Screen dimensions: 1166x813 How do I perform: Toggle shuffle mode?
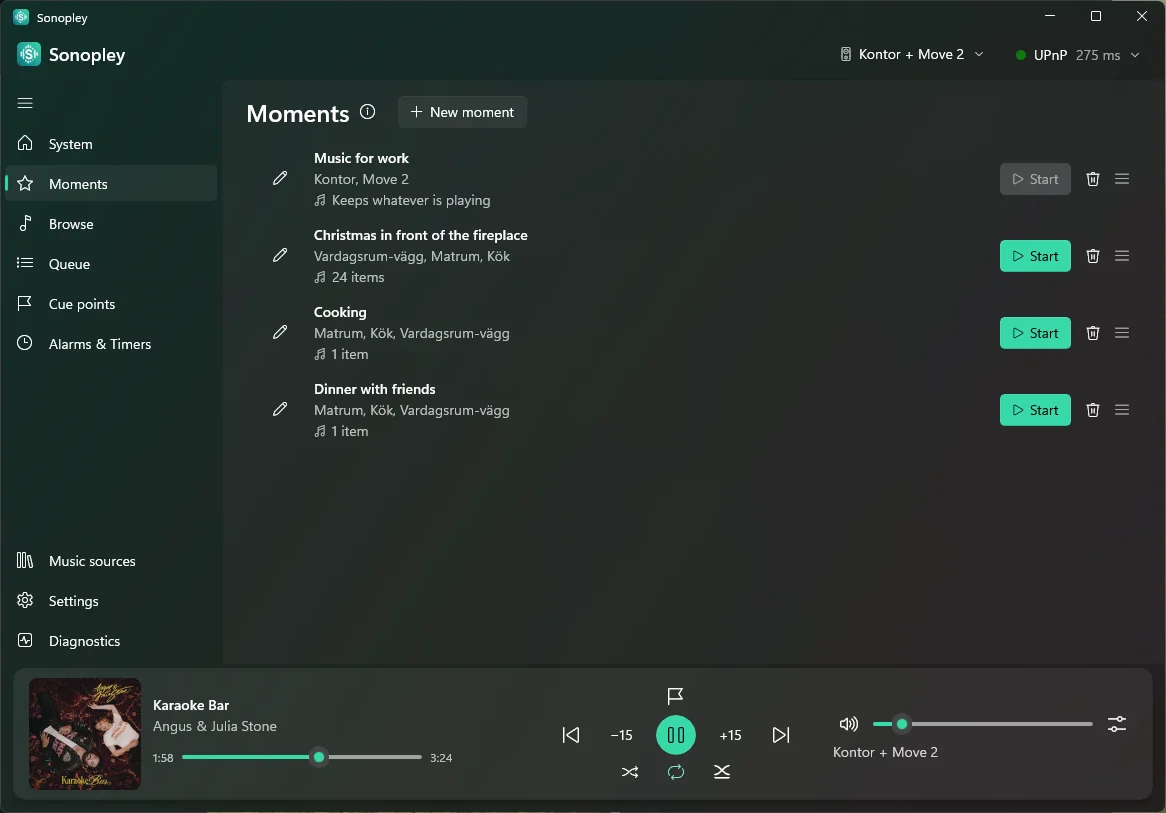[630, 772]
